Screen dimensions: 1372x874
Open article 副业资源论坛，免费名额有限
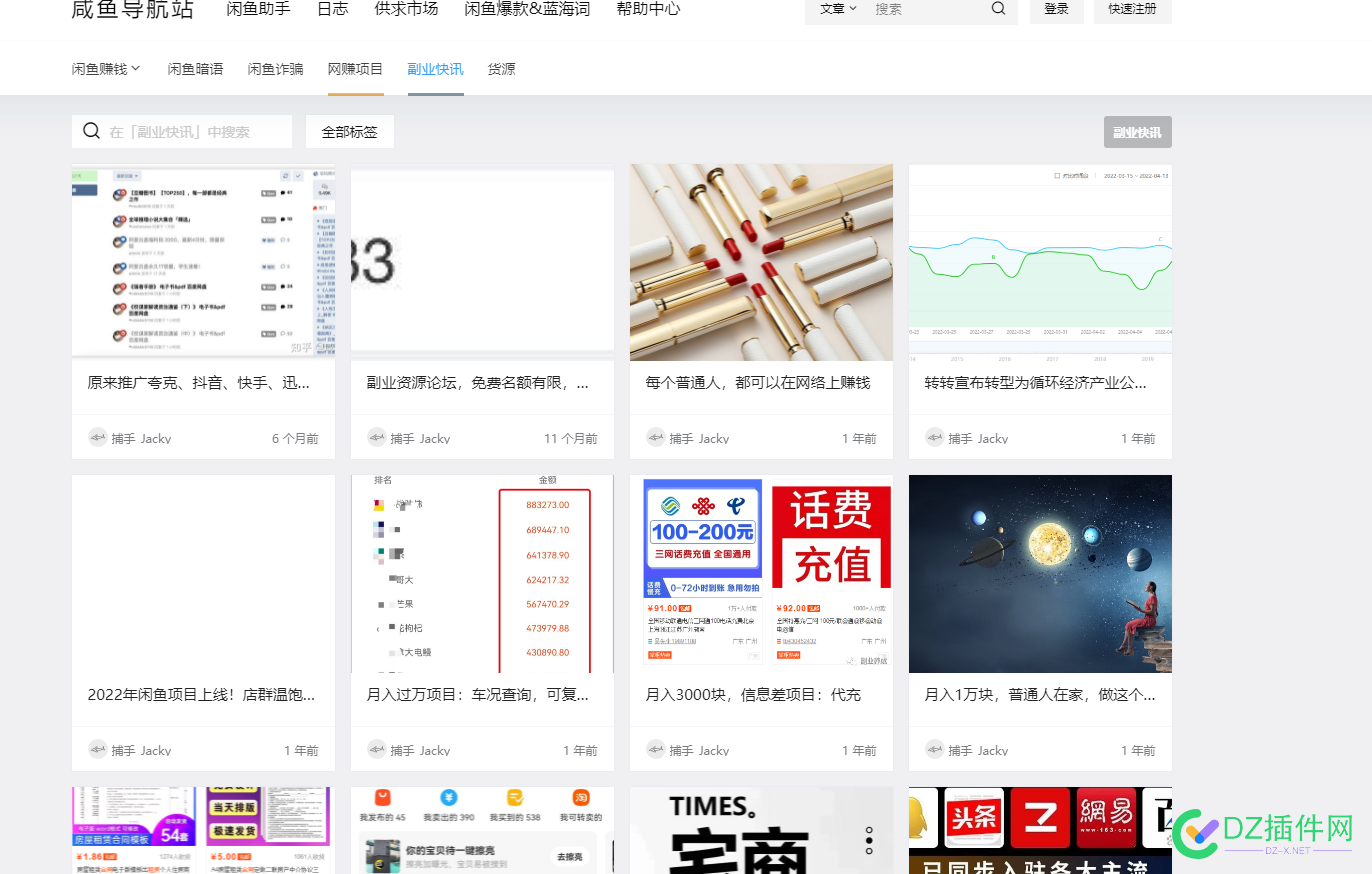(x=478, y=383)
